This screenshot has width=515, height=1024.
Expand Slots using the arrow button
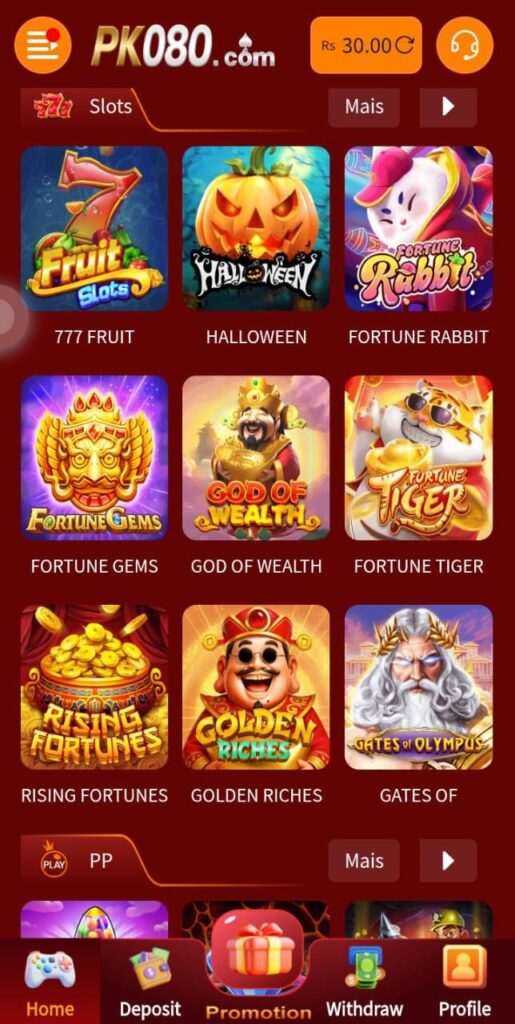(x=448, y=107)
